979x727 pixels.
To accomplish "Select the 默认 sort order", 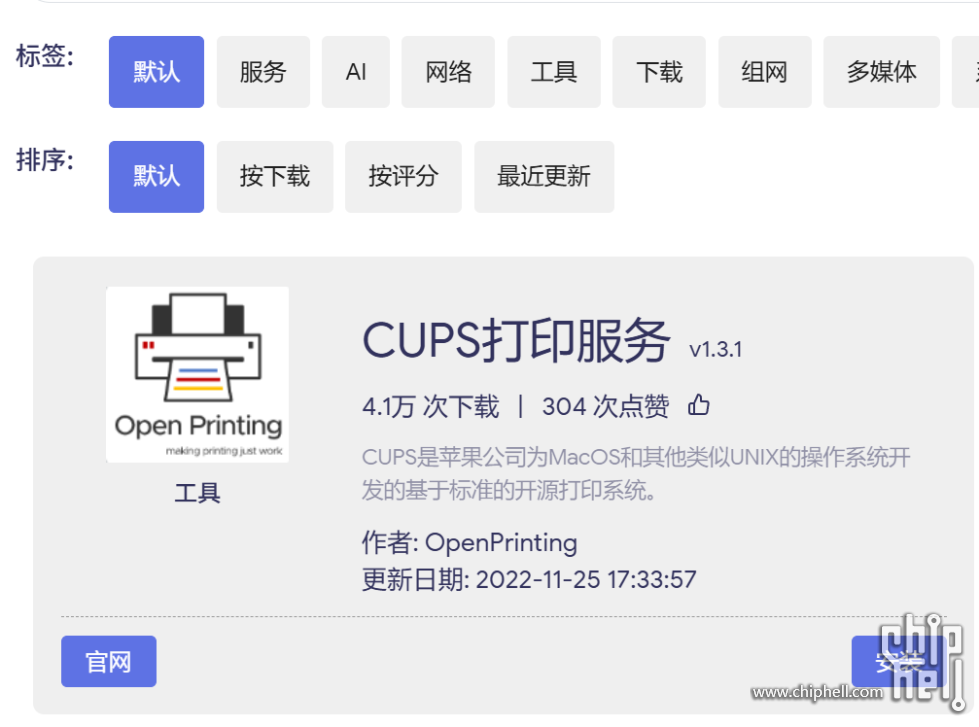I will coord(156,177).
